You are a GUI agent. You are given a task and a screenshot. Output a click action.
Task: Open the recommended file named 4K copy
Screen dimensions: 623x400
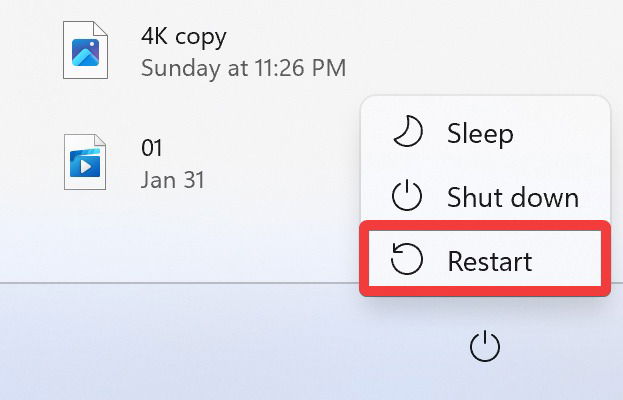tap(184, 37)
